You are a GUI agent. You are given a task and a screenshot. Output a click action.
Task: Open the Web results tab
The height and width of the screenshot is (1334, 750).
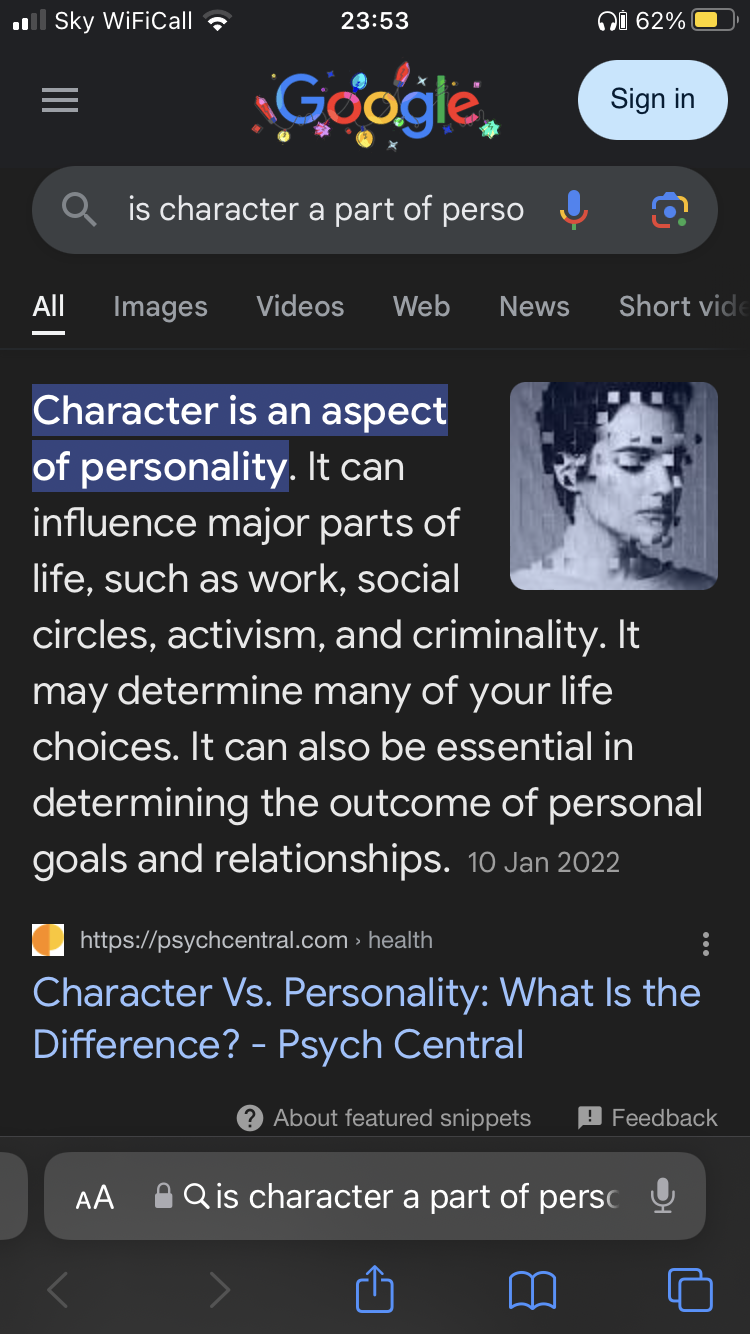[x=421, y=306]
